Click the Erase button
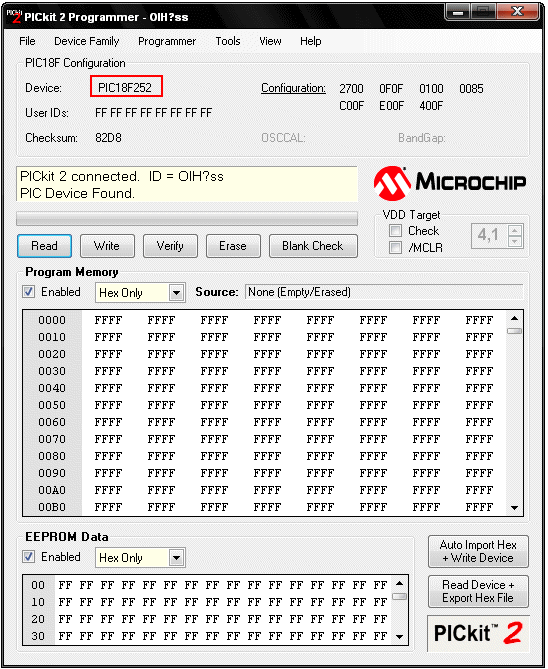This screenshot has height=669, width=548. click(233, 246)
